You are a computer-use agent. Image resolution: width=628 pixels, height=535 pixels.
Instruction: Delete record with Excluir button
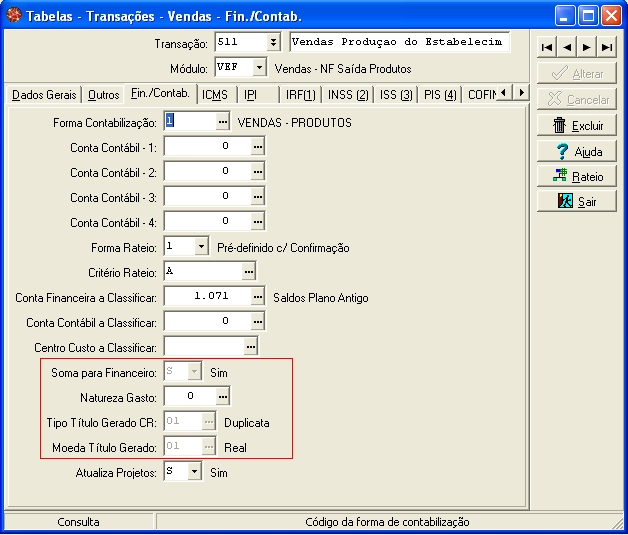click(576, 125)
